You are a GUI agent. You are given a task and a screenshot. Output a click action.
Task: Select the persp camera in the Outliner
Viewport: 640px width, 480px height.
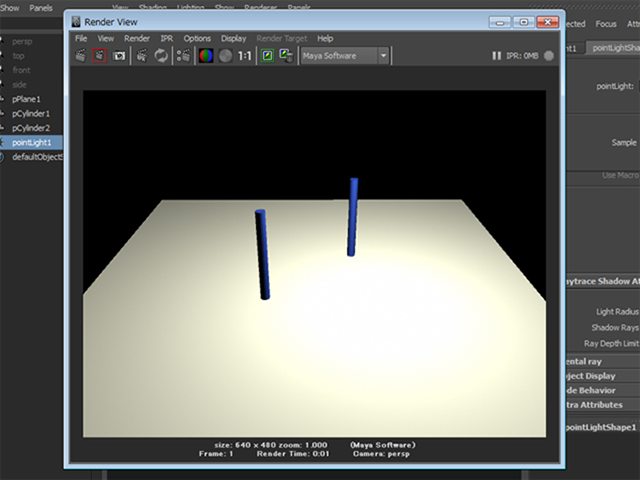click(x=22, y=41)
